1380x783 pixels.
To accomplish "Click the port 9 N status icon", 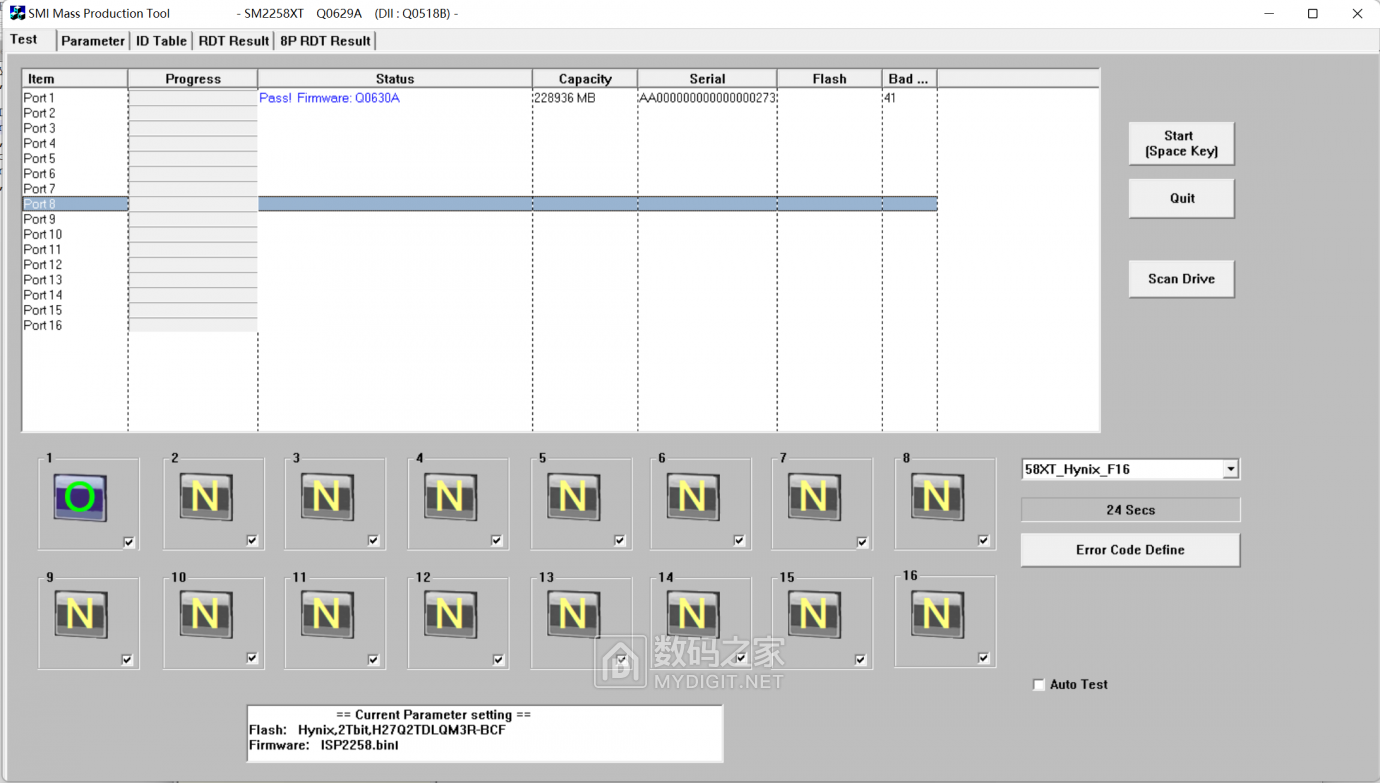I will click(80, 614).
